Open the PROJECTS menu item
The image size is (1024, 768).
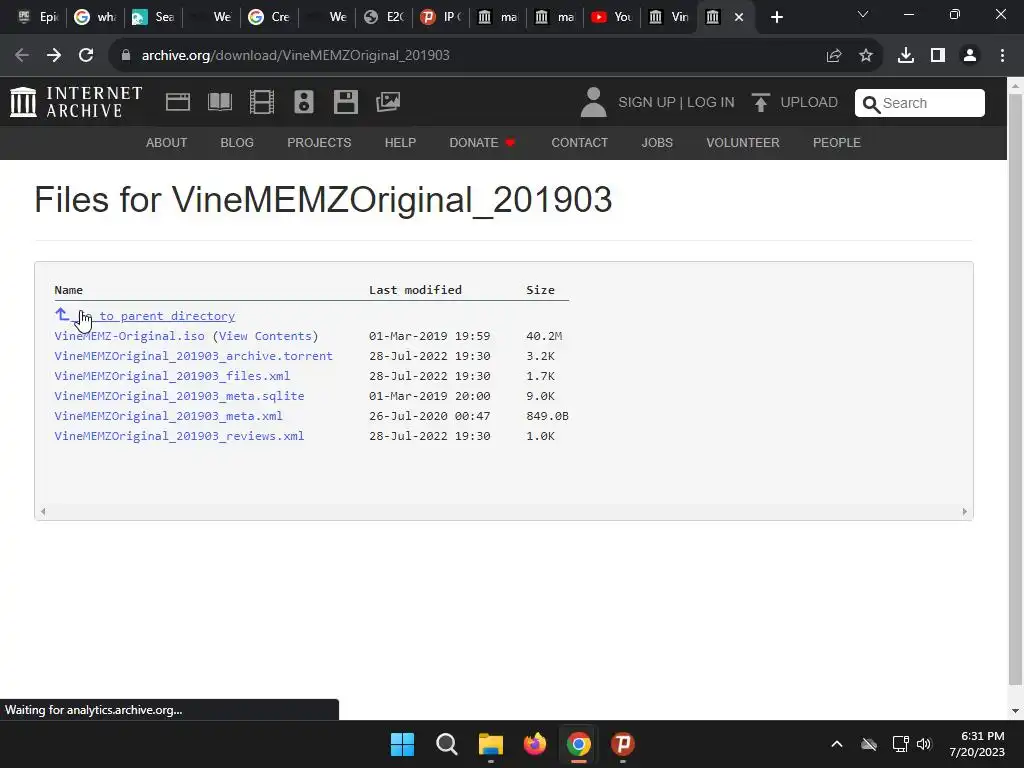[319, 143]
